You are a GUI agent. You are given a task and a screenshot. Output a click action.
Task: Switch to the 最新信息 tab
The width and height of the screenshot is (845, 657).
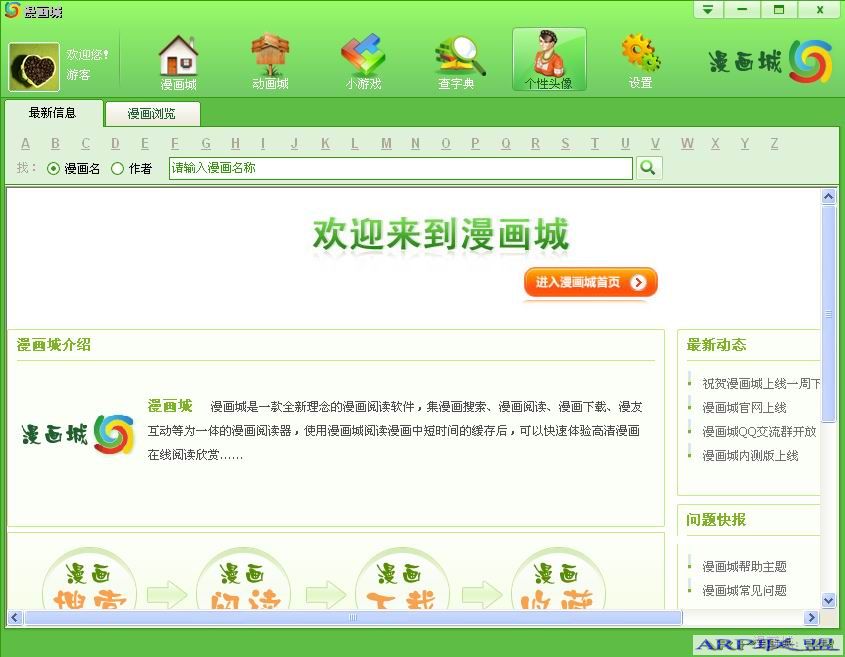point(52,113)
